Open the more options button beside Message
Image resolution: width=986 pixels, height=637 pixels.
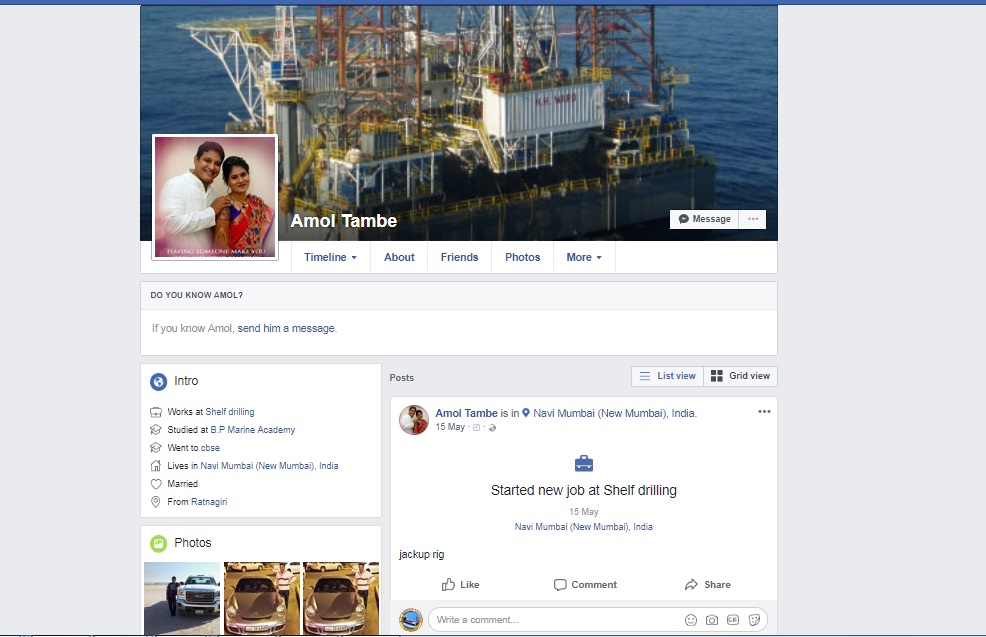point(753,219)
